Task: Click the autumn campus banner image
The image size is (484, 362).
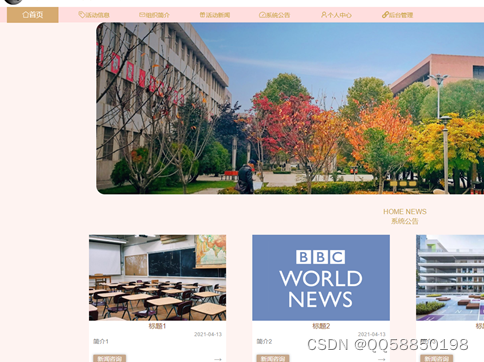Action: point(290,108)
